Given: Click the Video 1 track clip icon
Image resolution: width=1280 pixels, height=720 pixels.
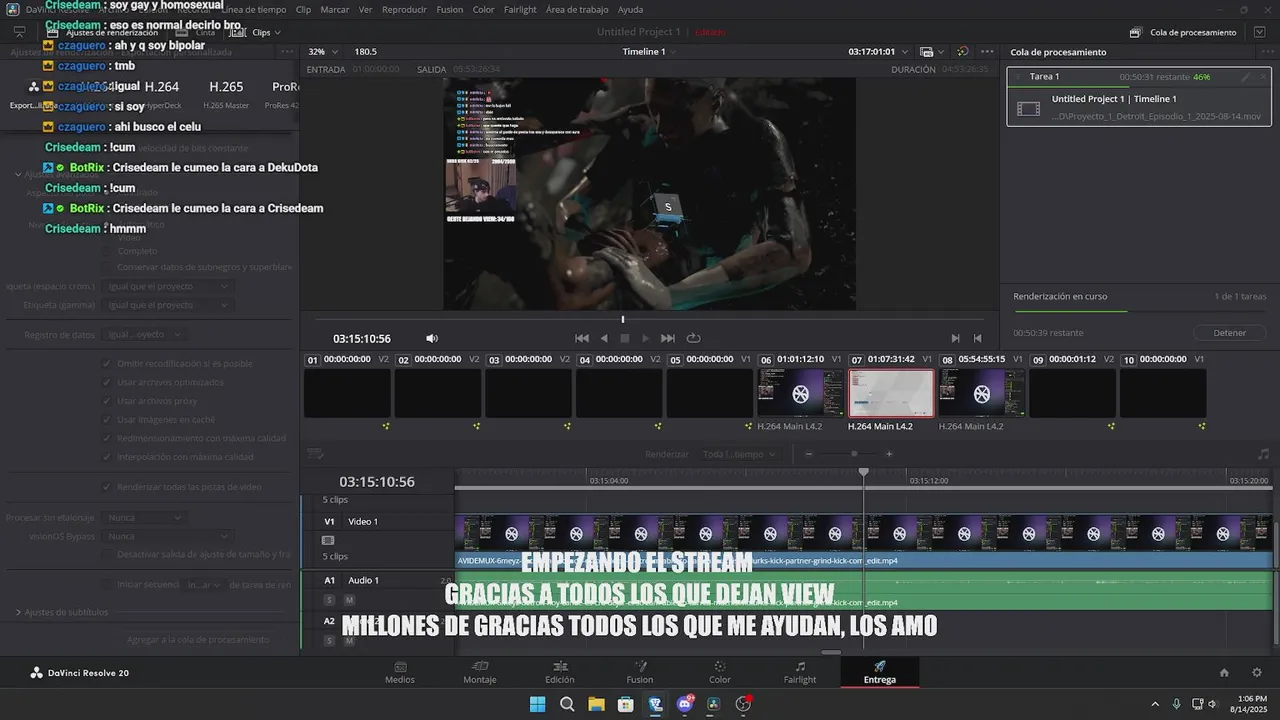Looking at the screenshot, I should coord(328,540).
